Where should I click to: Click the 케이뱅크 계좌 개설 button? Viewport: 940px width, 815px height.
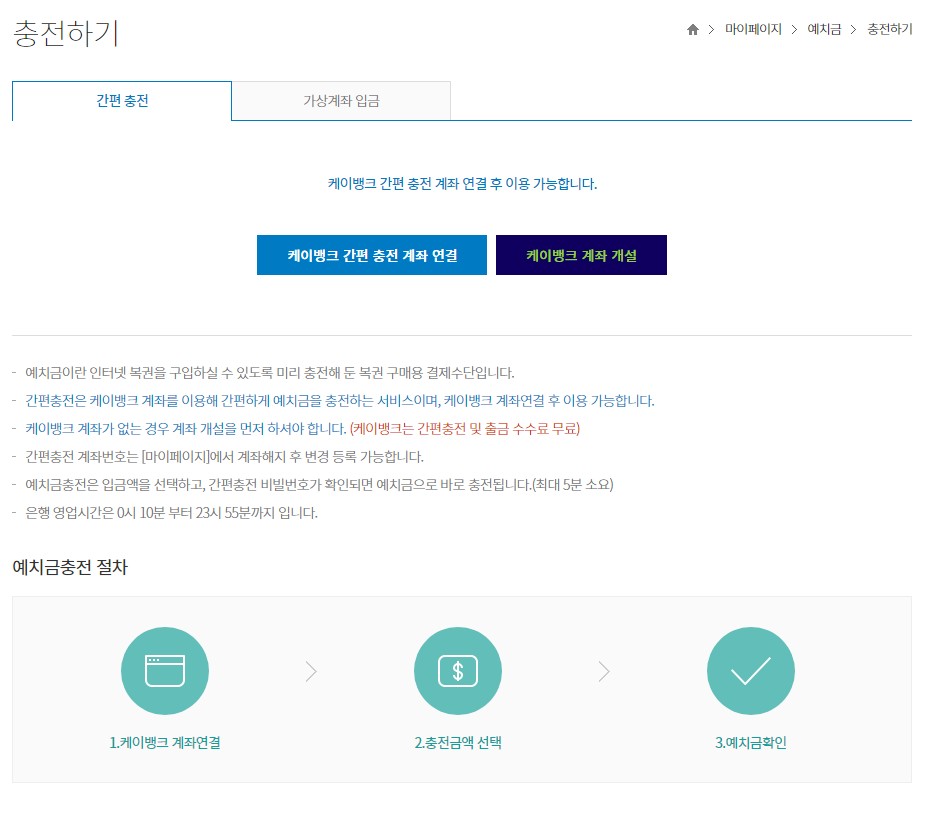point(581,255)
